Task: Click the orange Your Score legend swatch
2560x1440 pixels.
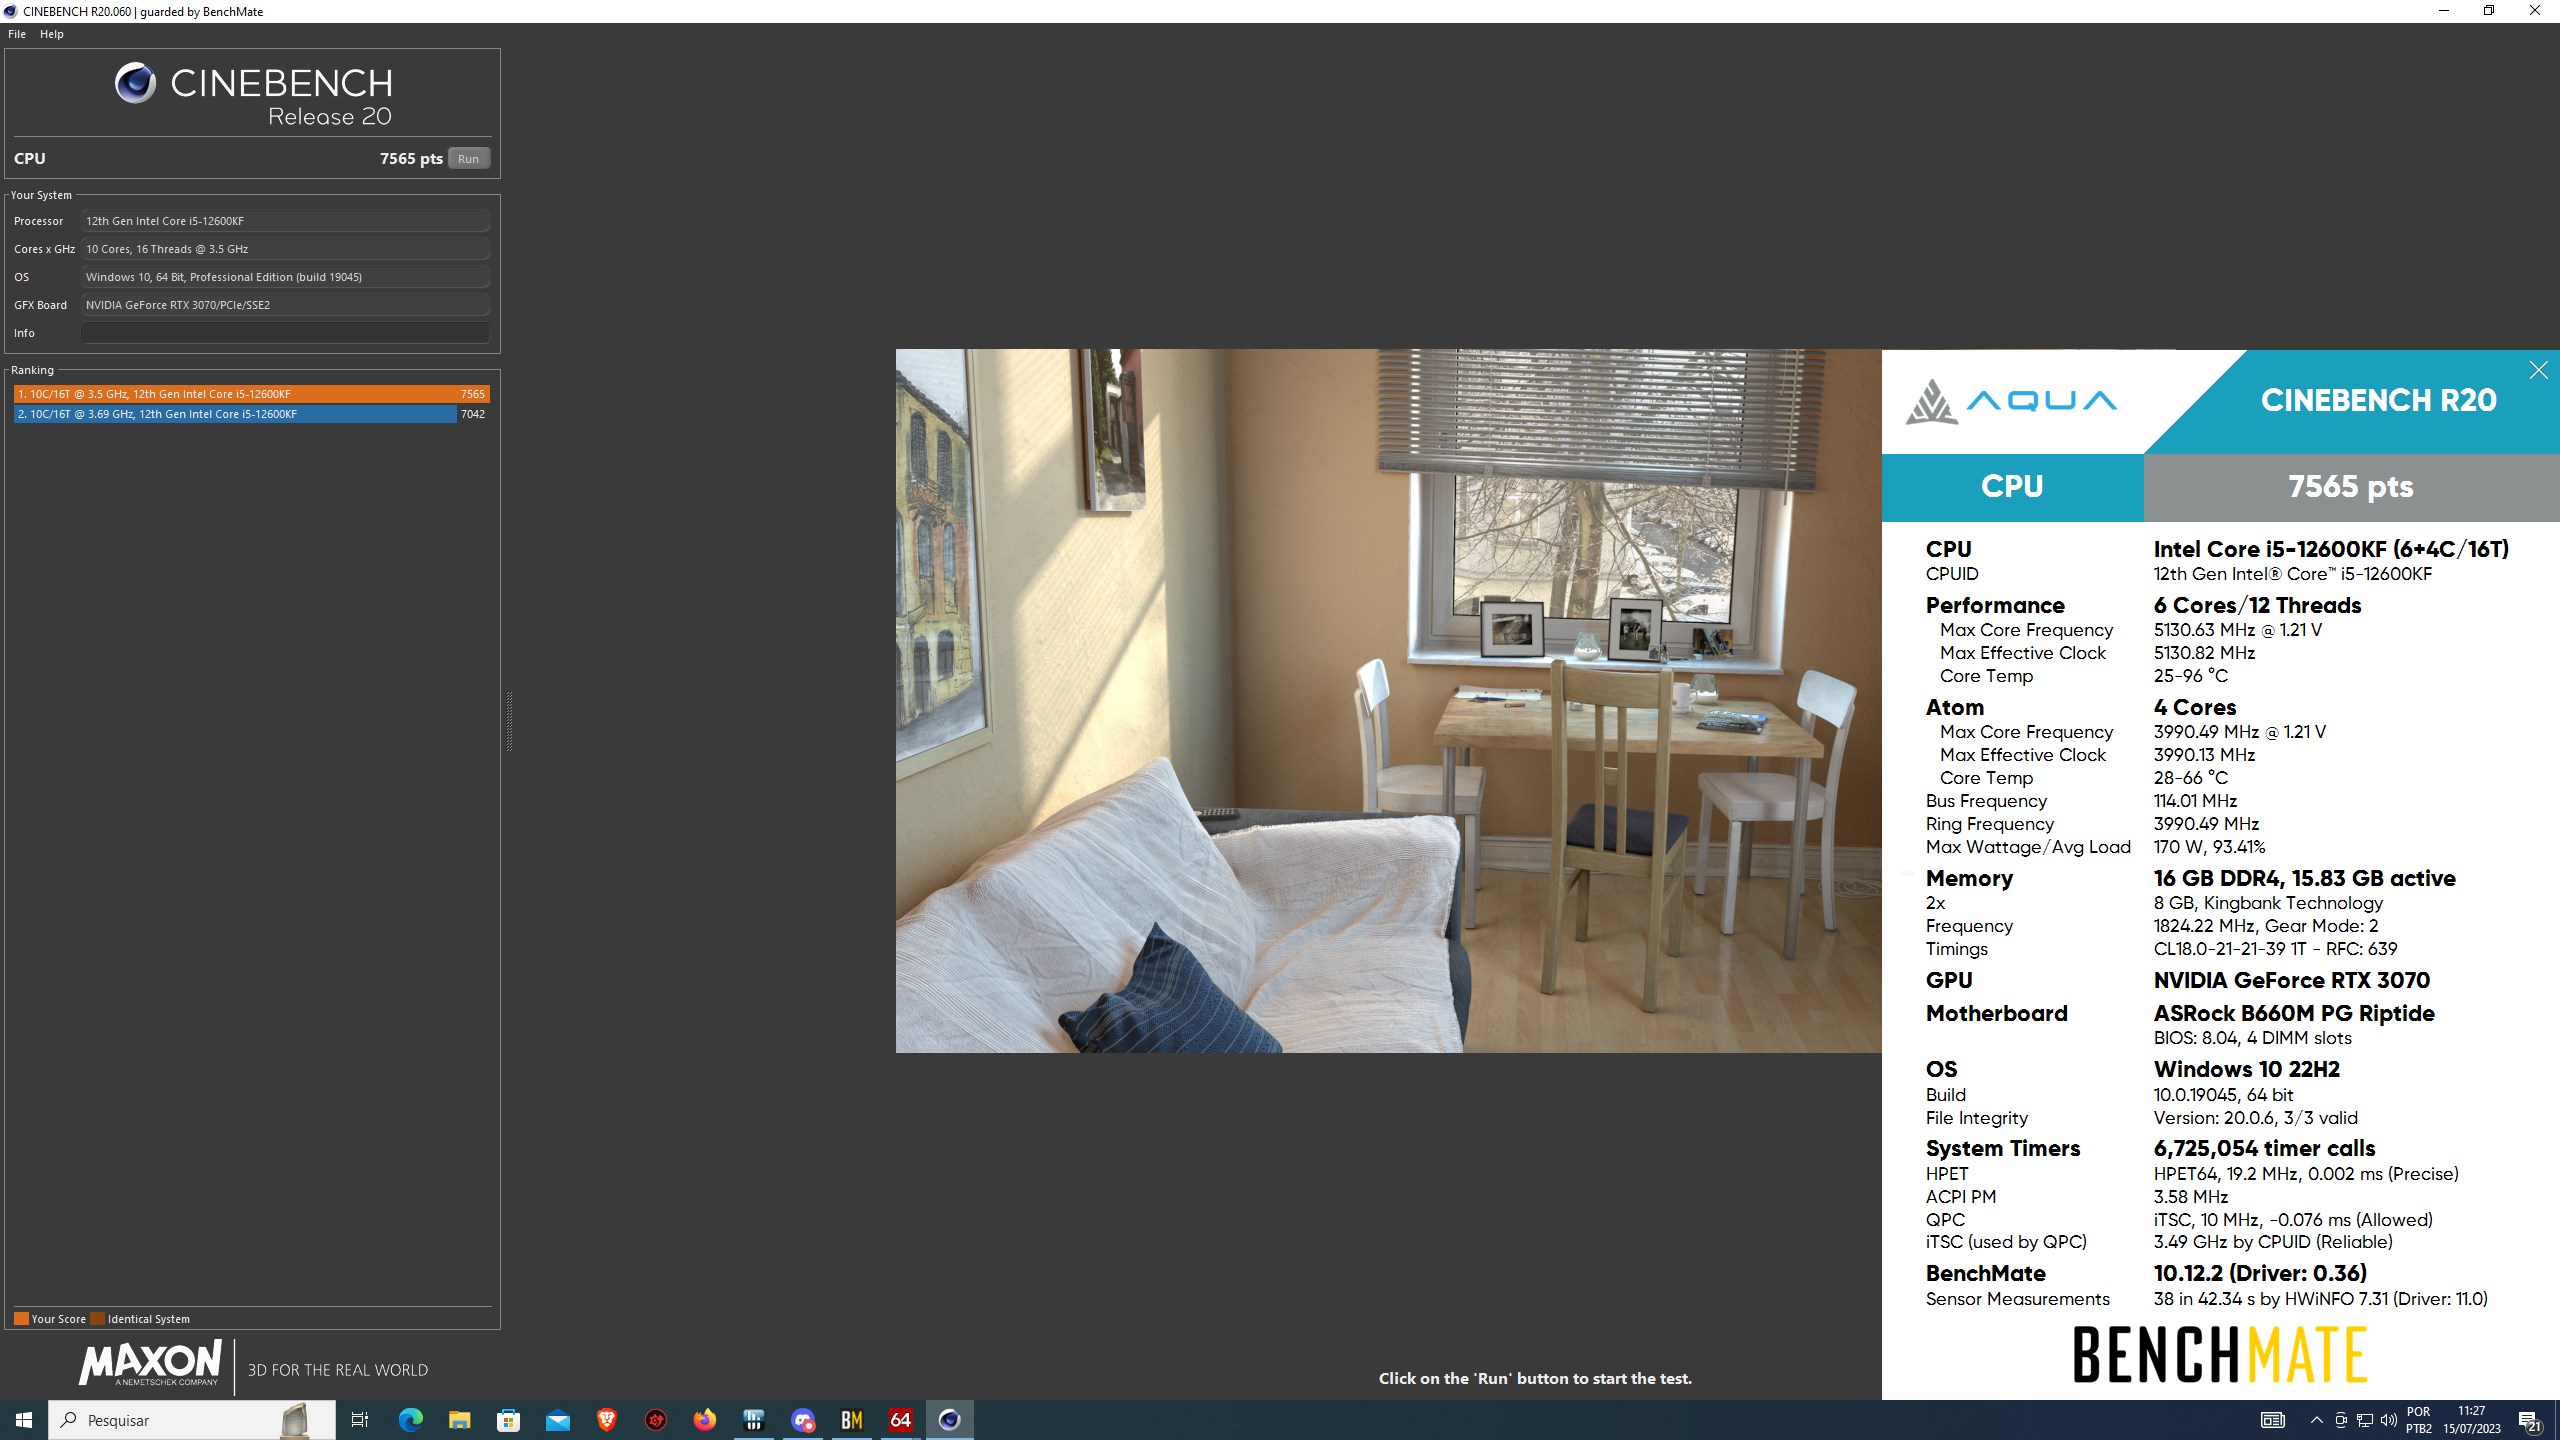Action: 21,1318
